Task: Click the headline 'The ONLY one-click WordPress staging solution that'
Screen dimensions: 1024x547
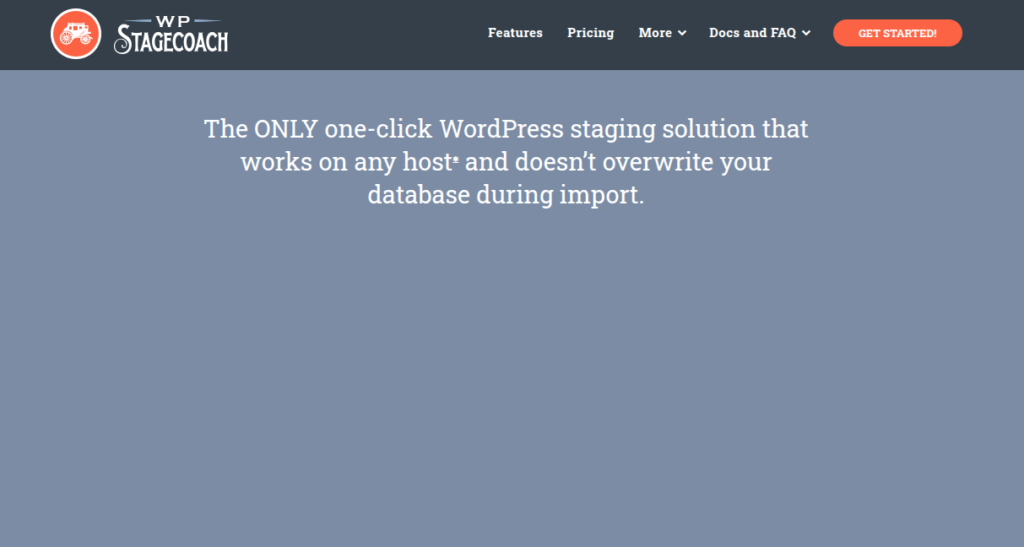Action: coord(506,129)
